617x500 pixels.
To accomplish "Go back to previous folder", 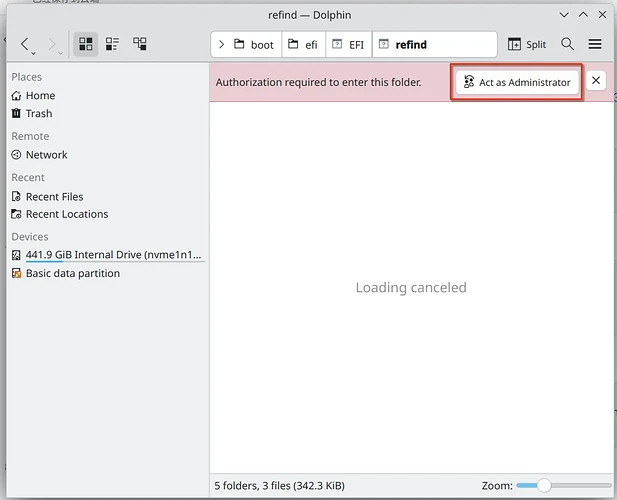I will (x=25, y=45).
